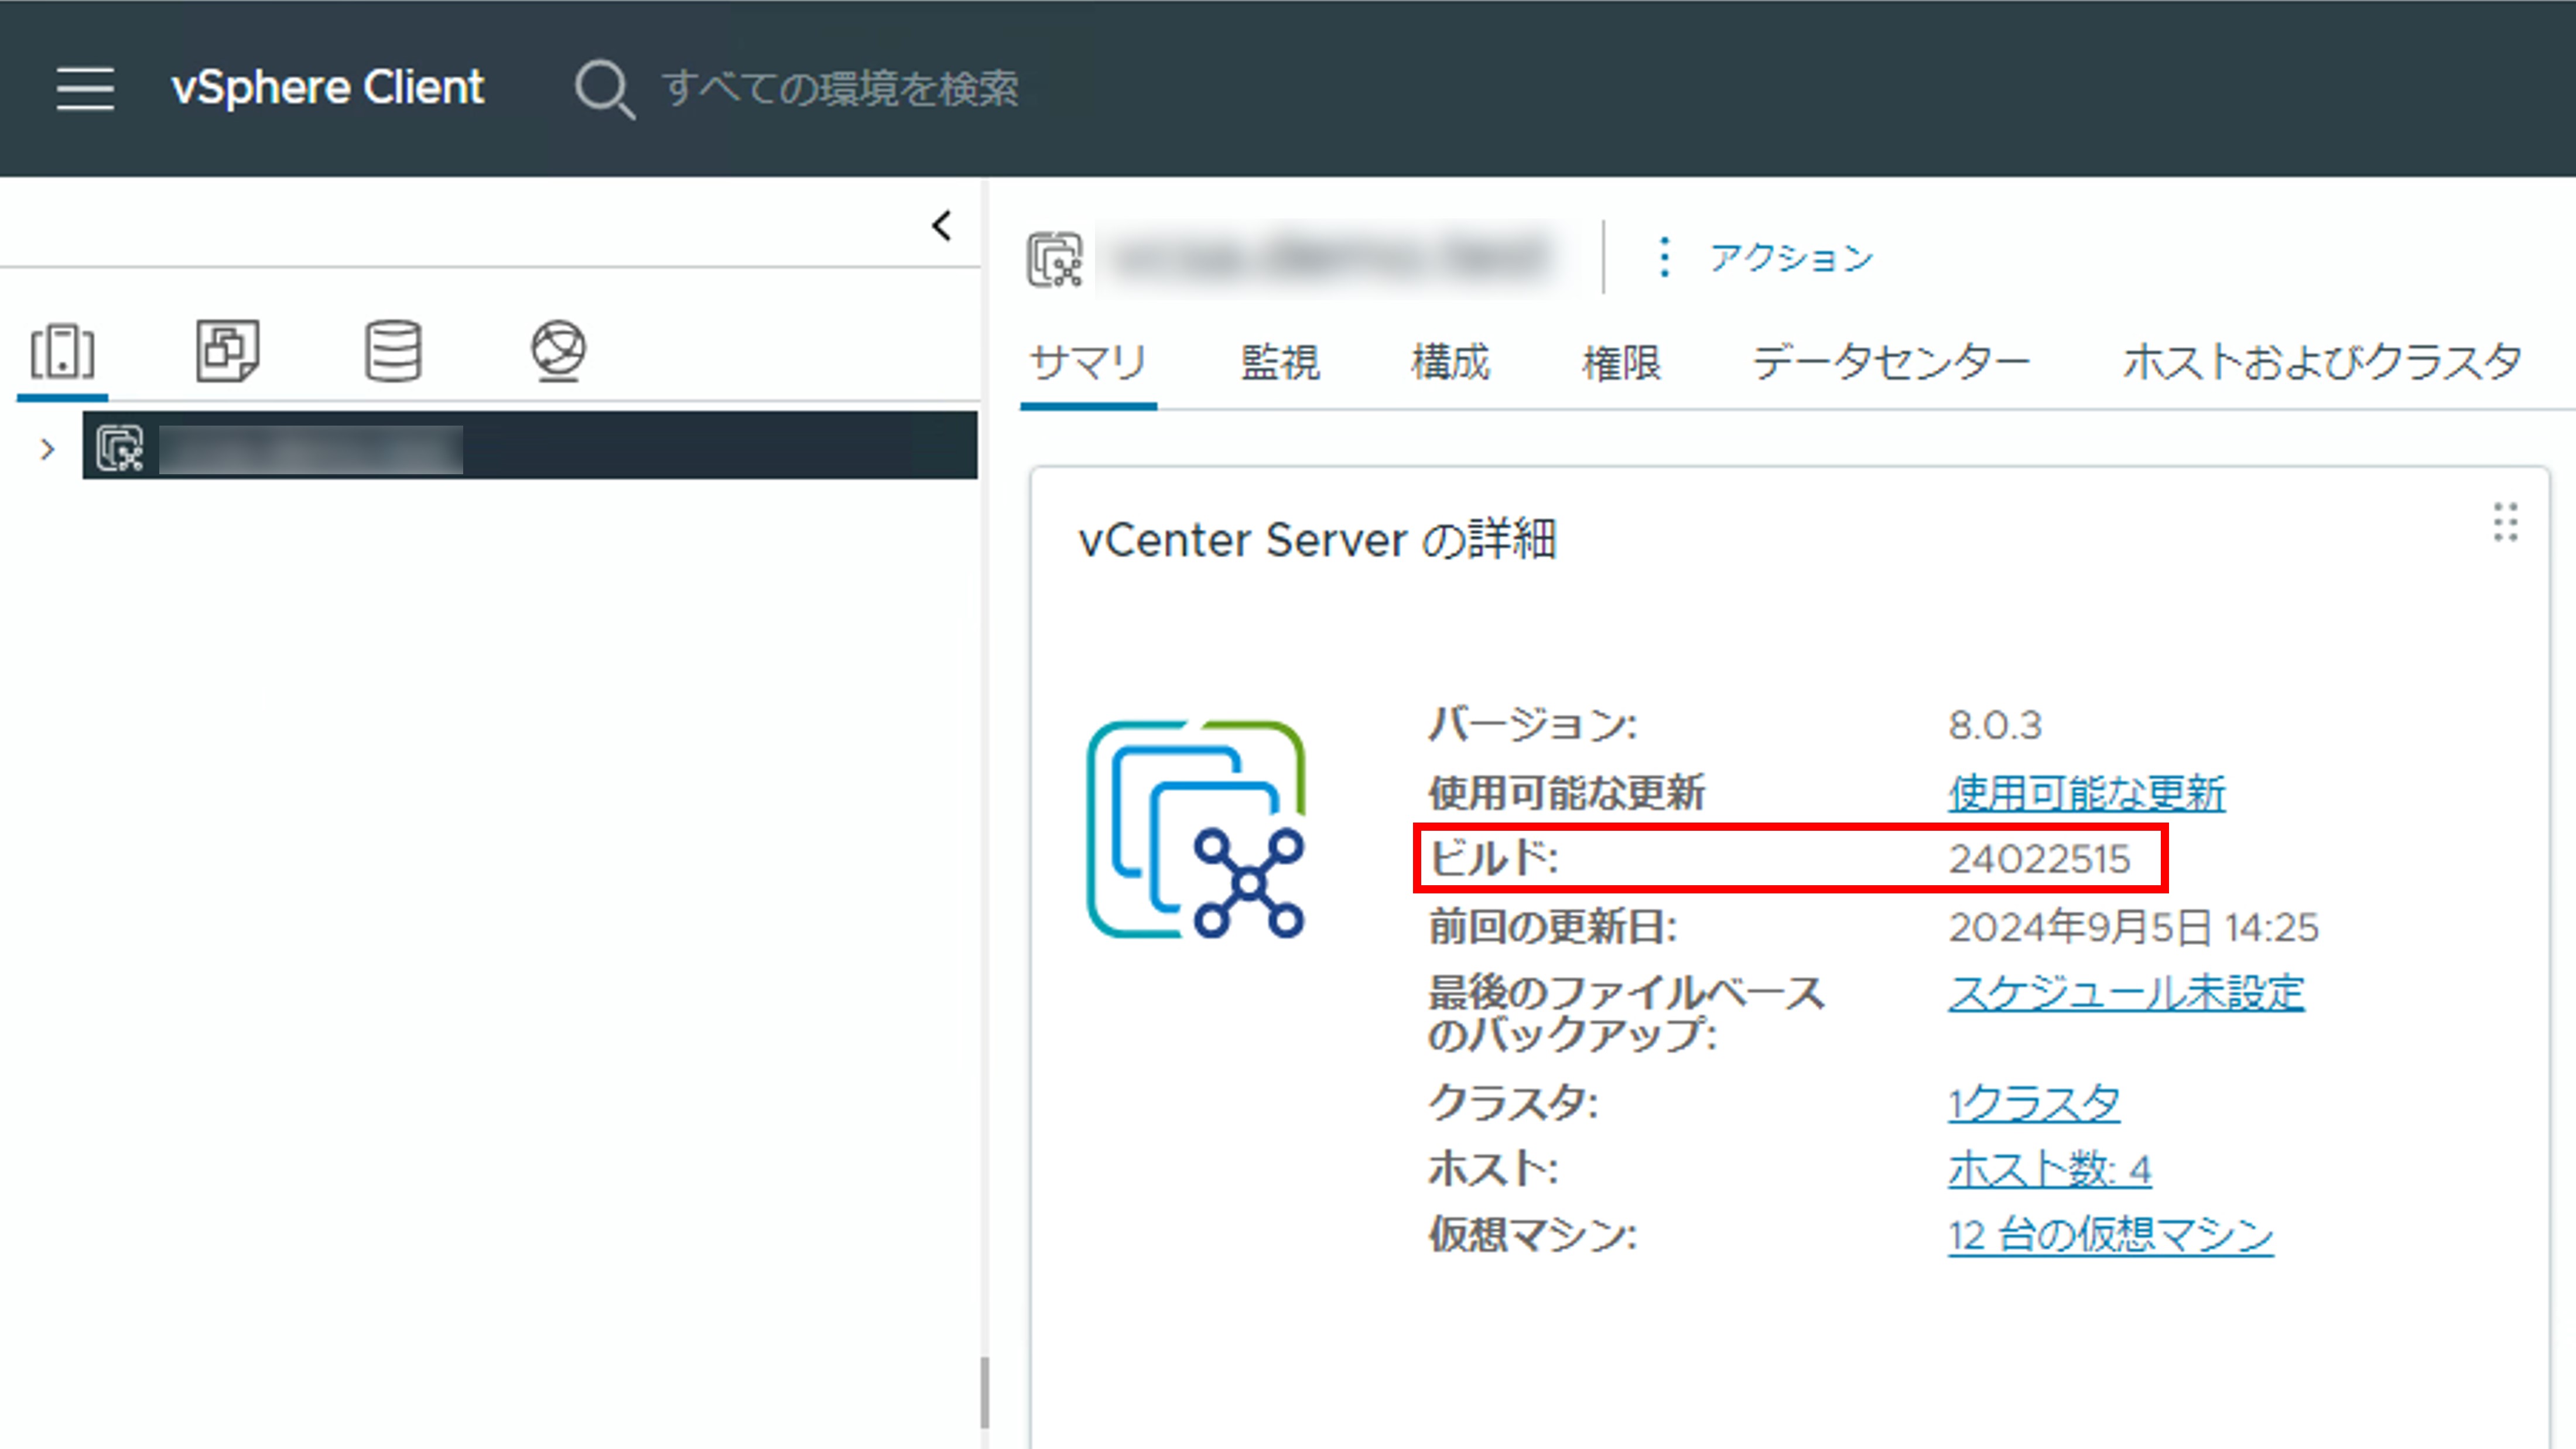Select the Hosts and Clusters inventory icon
2576x1449 pixels.
pos(62,351)
